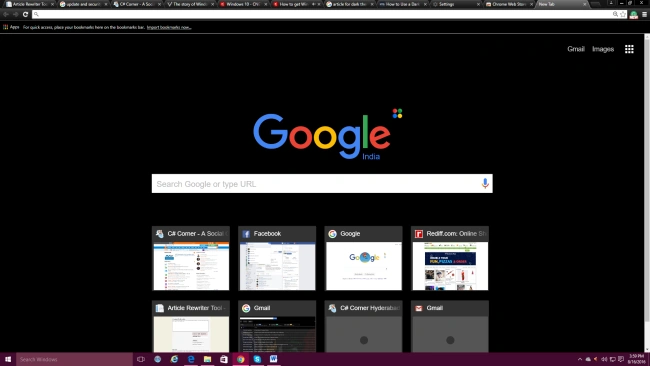Click the page vertical scrollbar
The width and height of the screenshot is (650, 366).
pyautogui.click(x=647, y=193)
